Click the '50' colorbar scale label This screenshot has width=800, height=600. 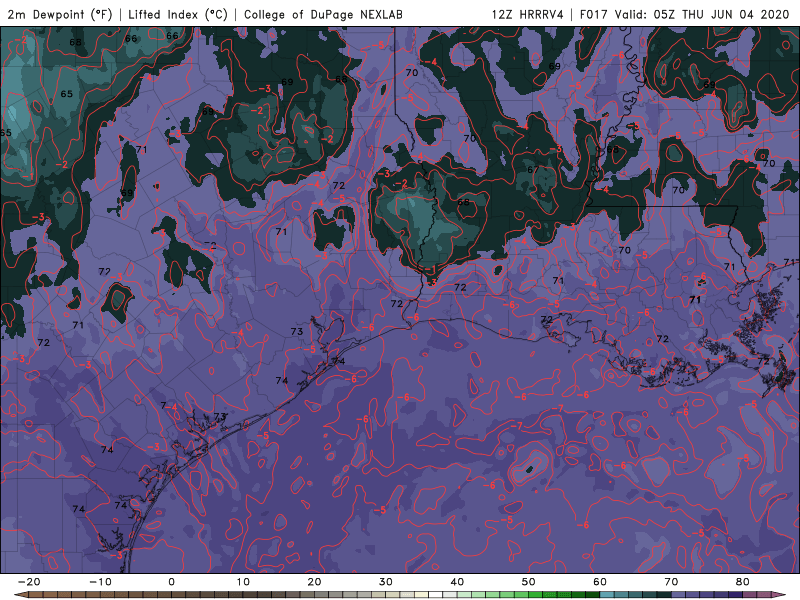[x=529, y=582]
